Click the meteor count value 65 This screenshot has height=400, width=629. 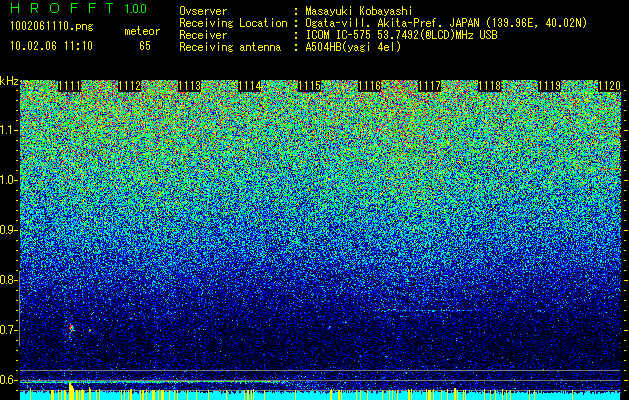[145, 46]
